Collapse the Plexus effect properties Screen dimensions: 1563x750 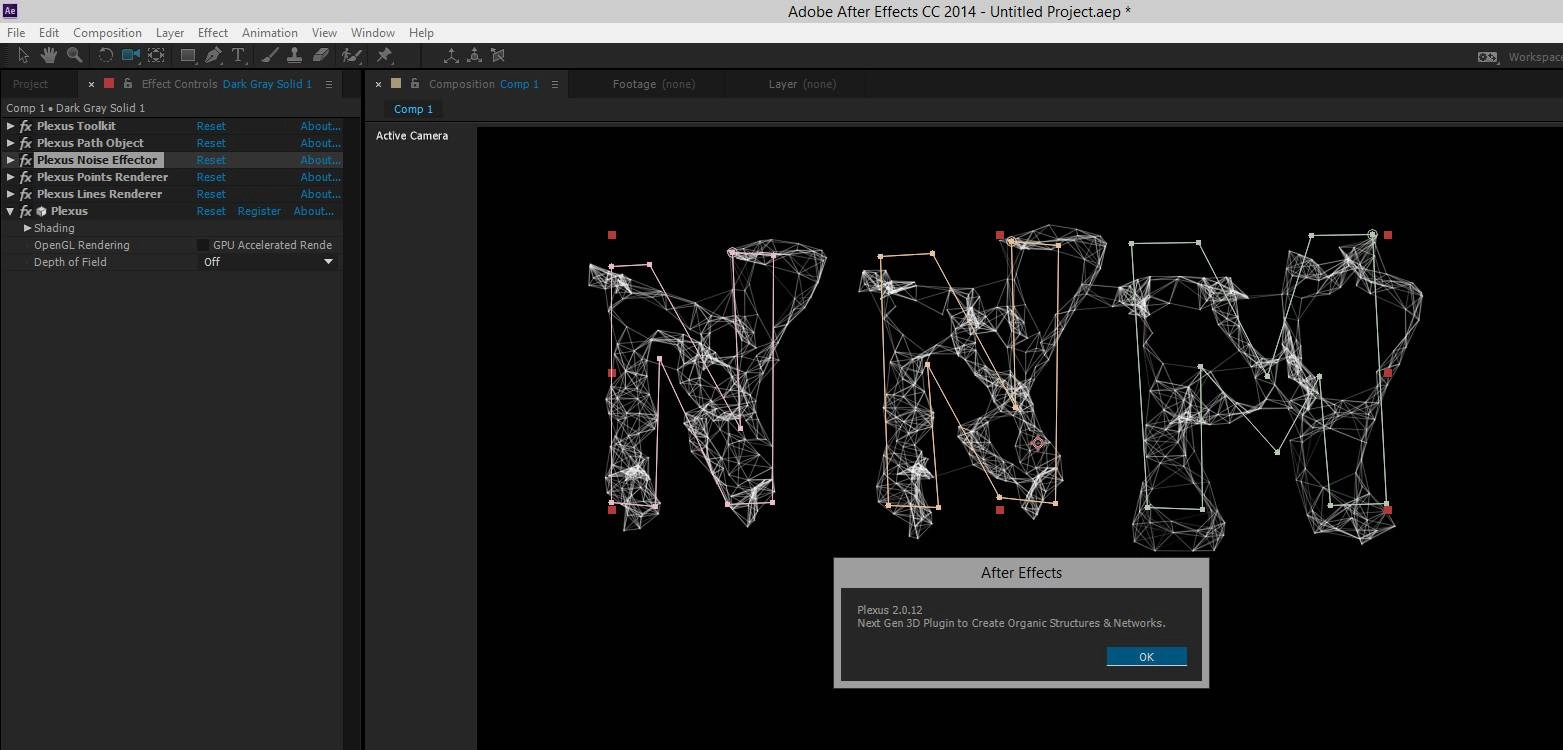tap(10, 211)
